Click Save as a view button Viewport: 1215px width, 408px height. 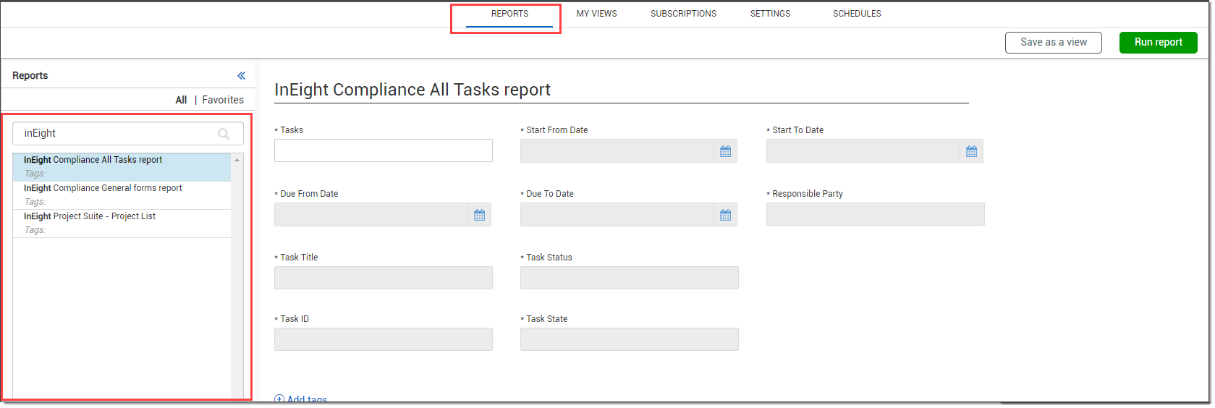click(x=1053, y=42)
